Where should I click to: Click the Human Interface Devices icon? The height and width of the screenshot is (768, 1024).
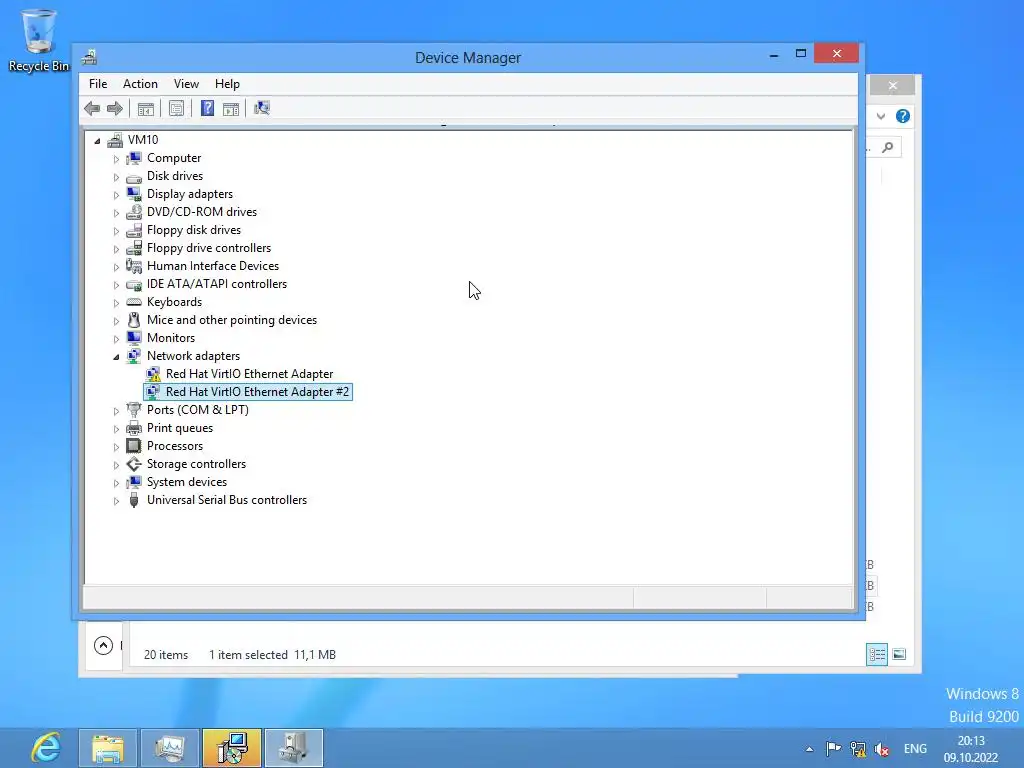pos(134,266)
